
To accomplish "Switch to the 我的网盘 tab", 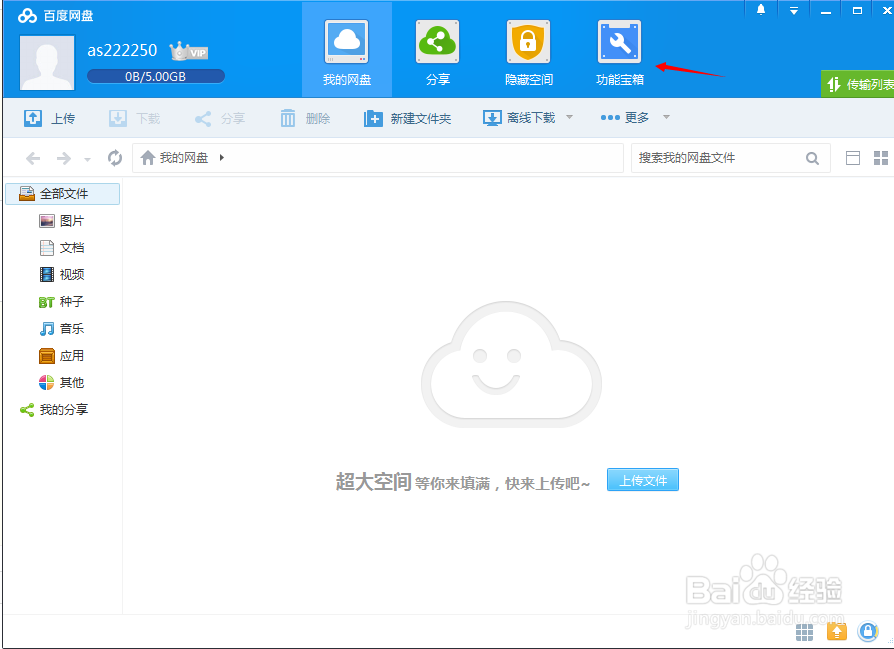I will click(x=346, y=50).
